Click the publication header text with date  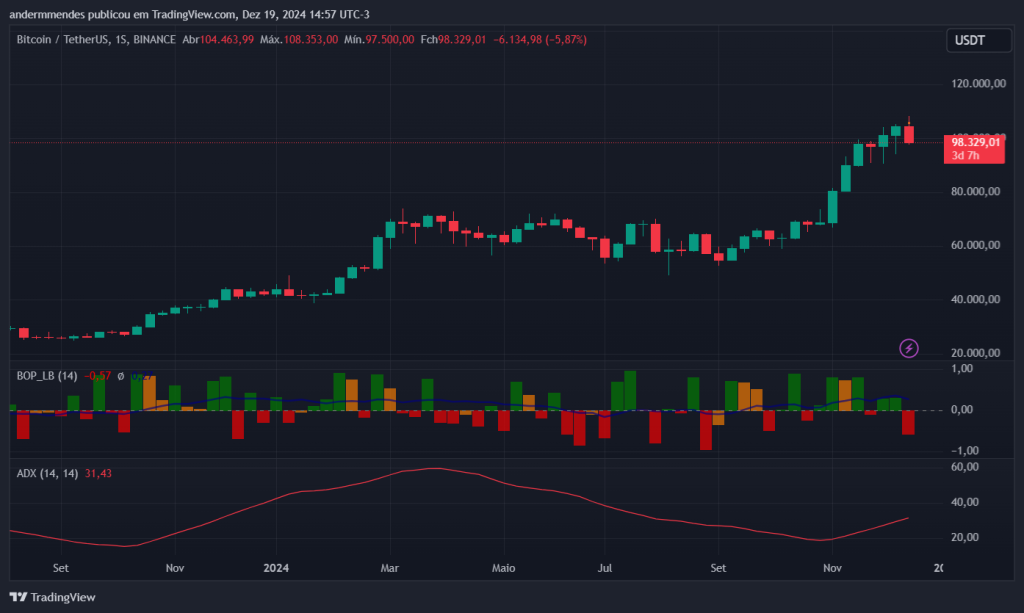(x=189, y=14)
